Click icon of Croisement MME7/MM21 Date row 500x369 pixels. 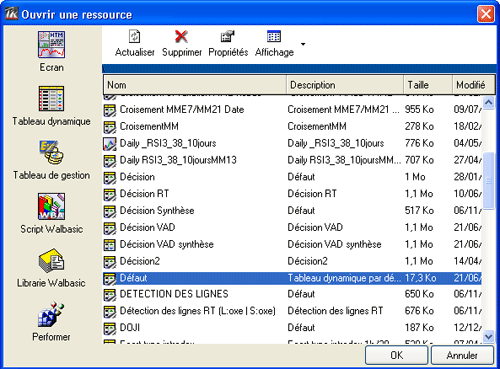(x=110, y=110)
